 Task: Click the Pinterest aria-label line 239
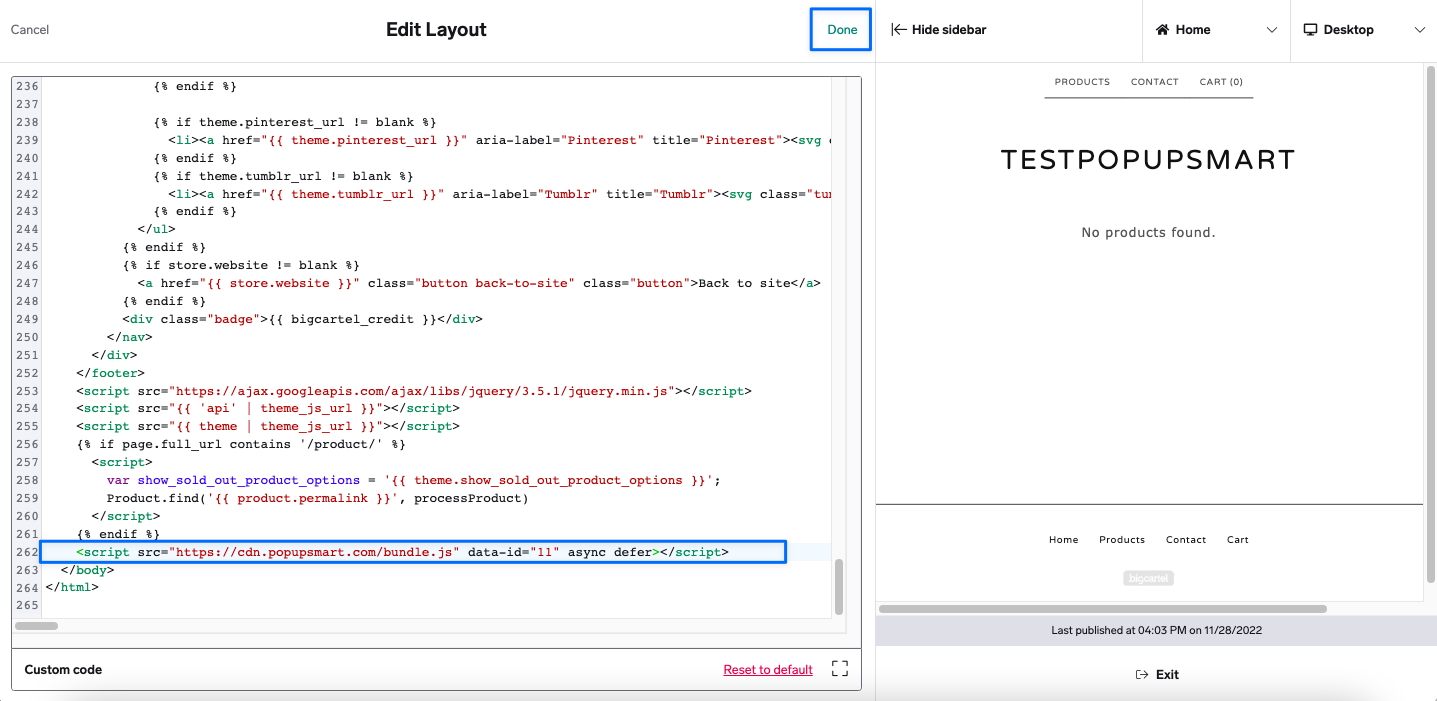click(499, 140)
